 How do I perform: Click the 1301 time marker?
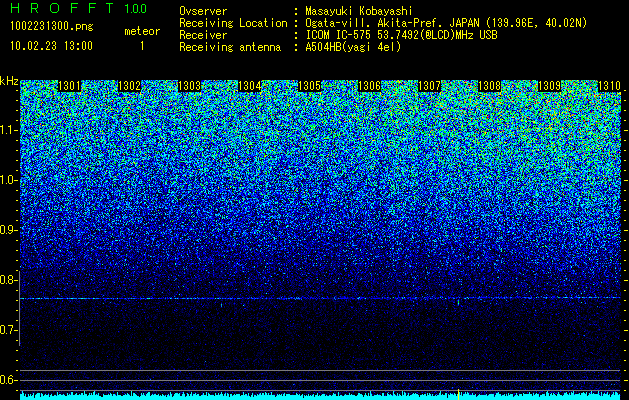69,86
